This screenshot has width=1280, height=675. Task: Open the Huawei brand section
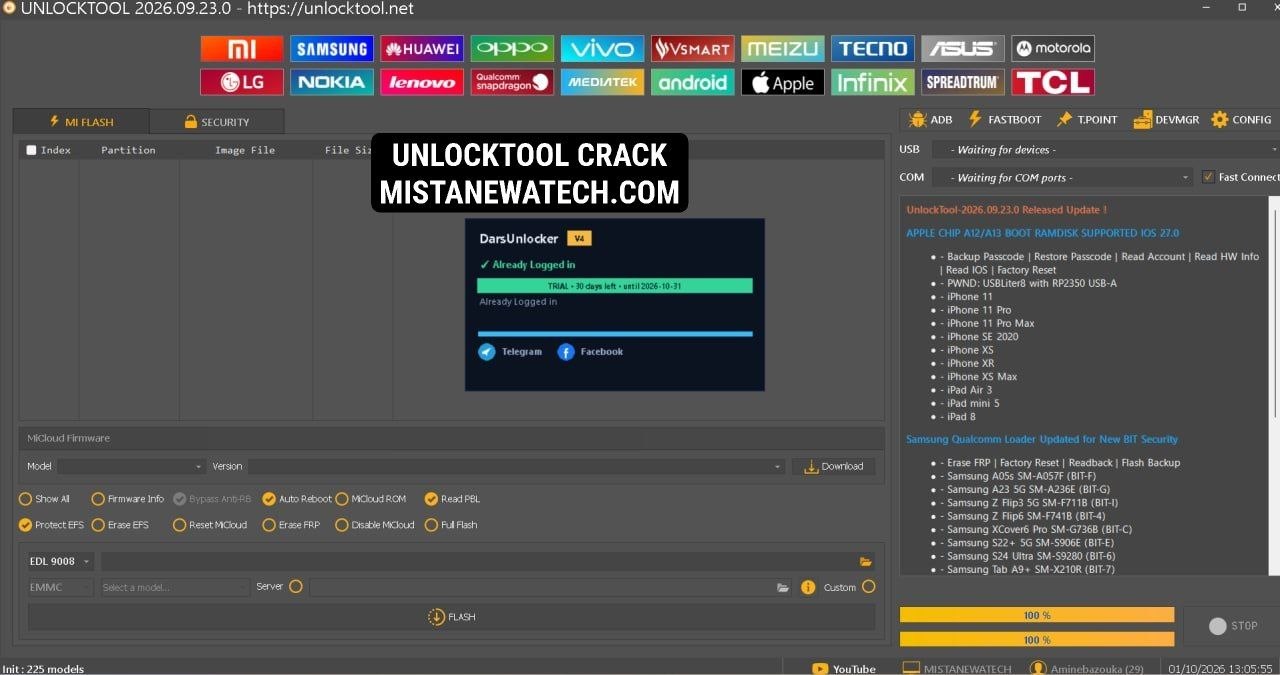coord(422,48)
